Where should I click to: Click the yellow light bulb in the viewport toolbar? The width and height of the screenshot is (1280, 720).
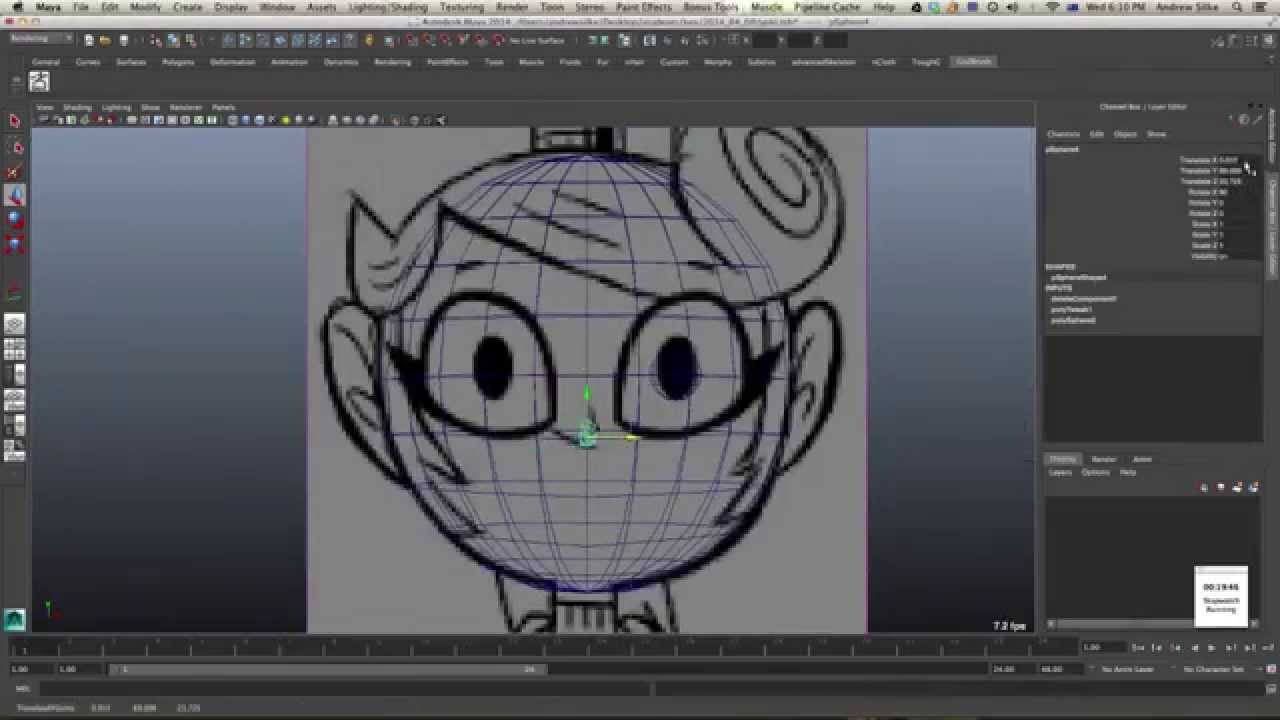(285, 120)
